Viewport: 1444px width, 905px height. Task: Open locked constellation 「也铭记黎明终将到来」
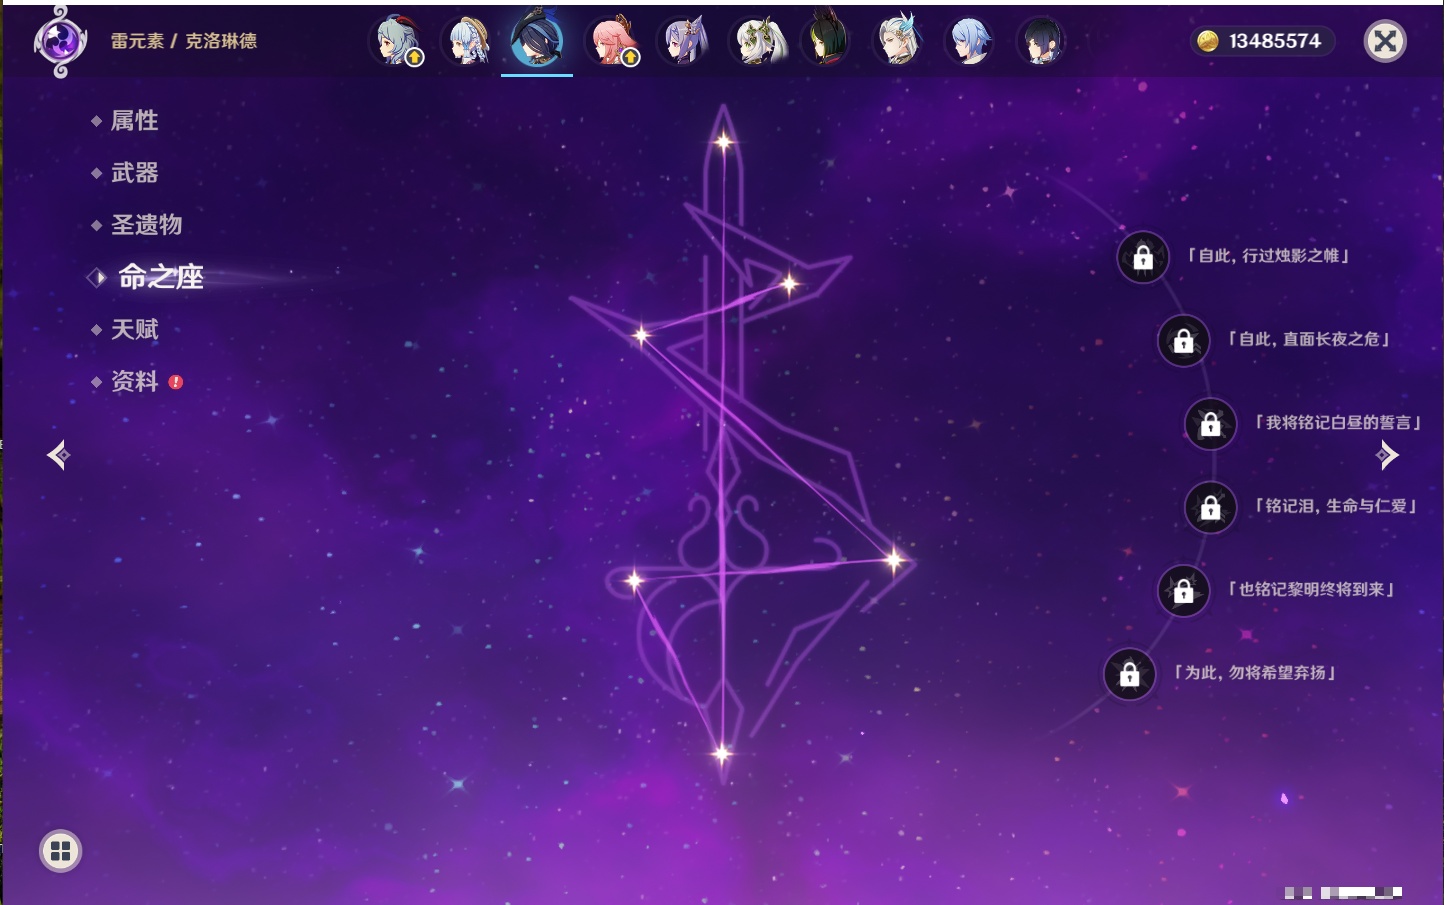tap(1183, 590)
